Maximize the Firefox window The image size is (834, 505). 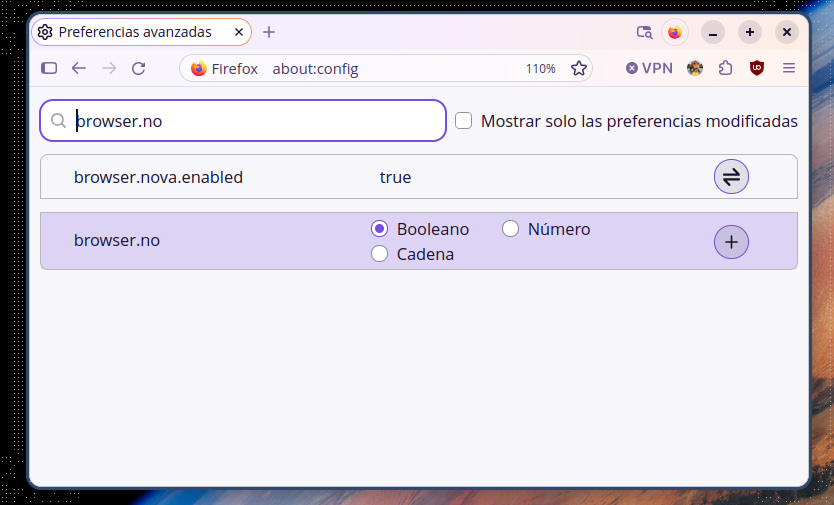750,32
